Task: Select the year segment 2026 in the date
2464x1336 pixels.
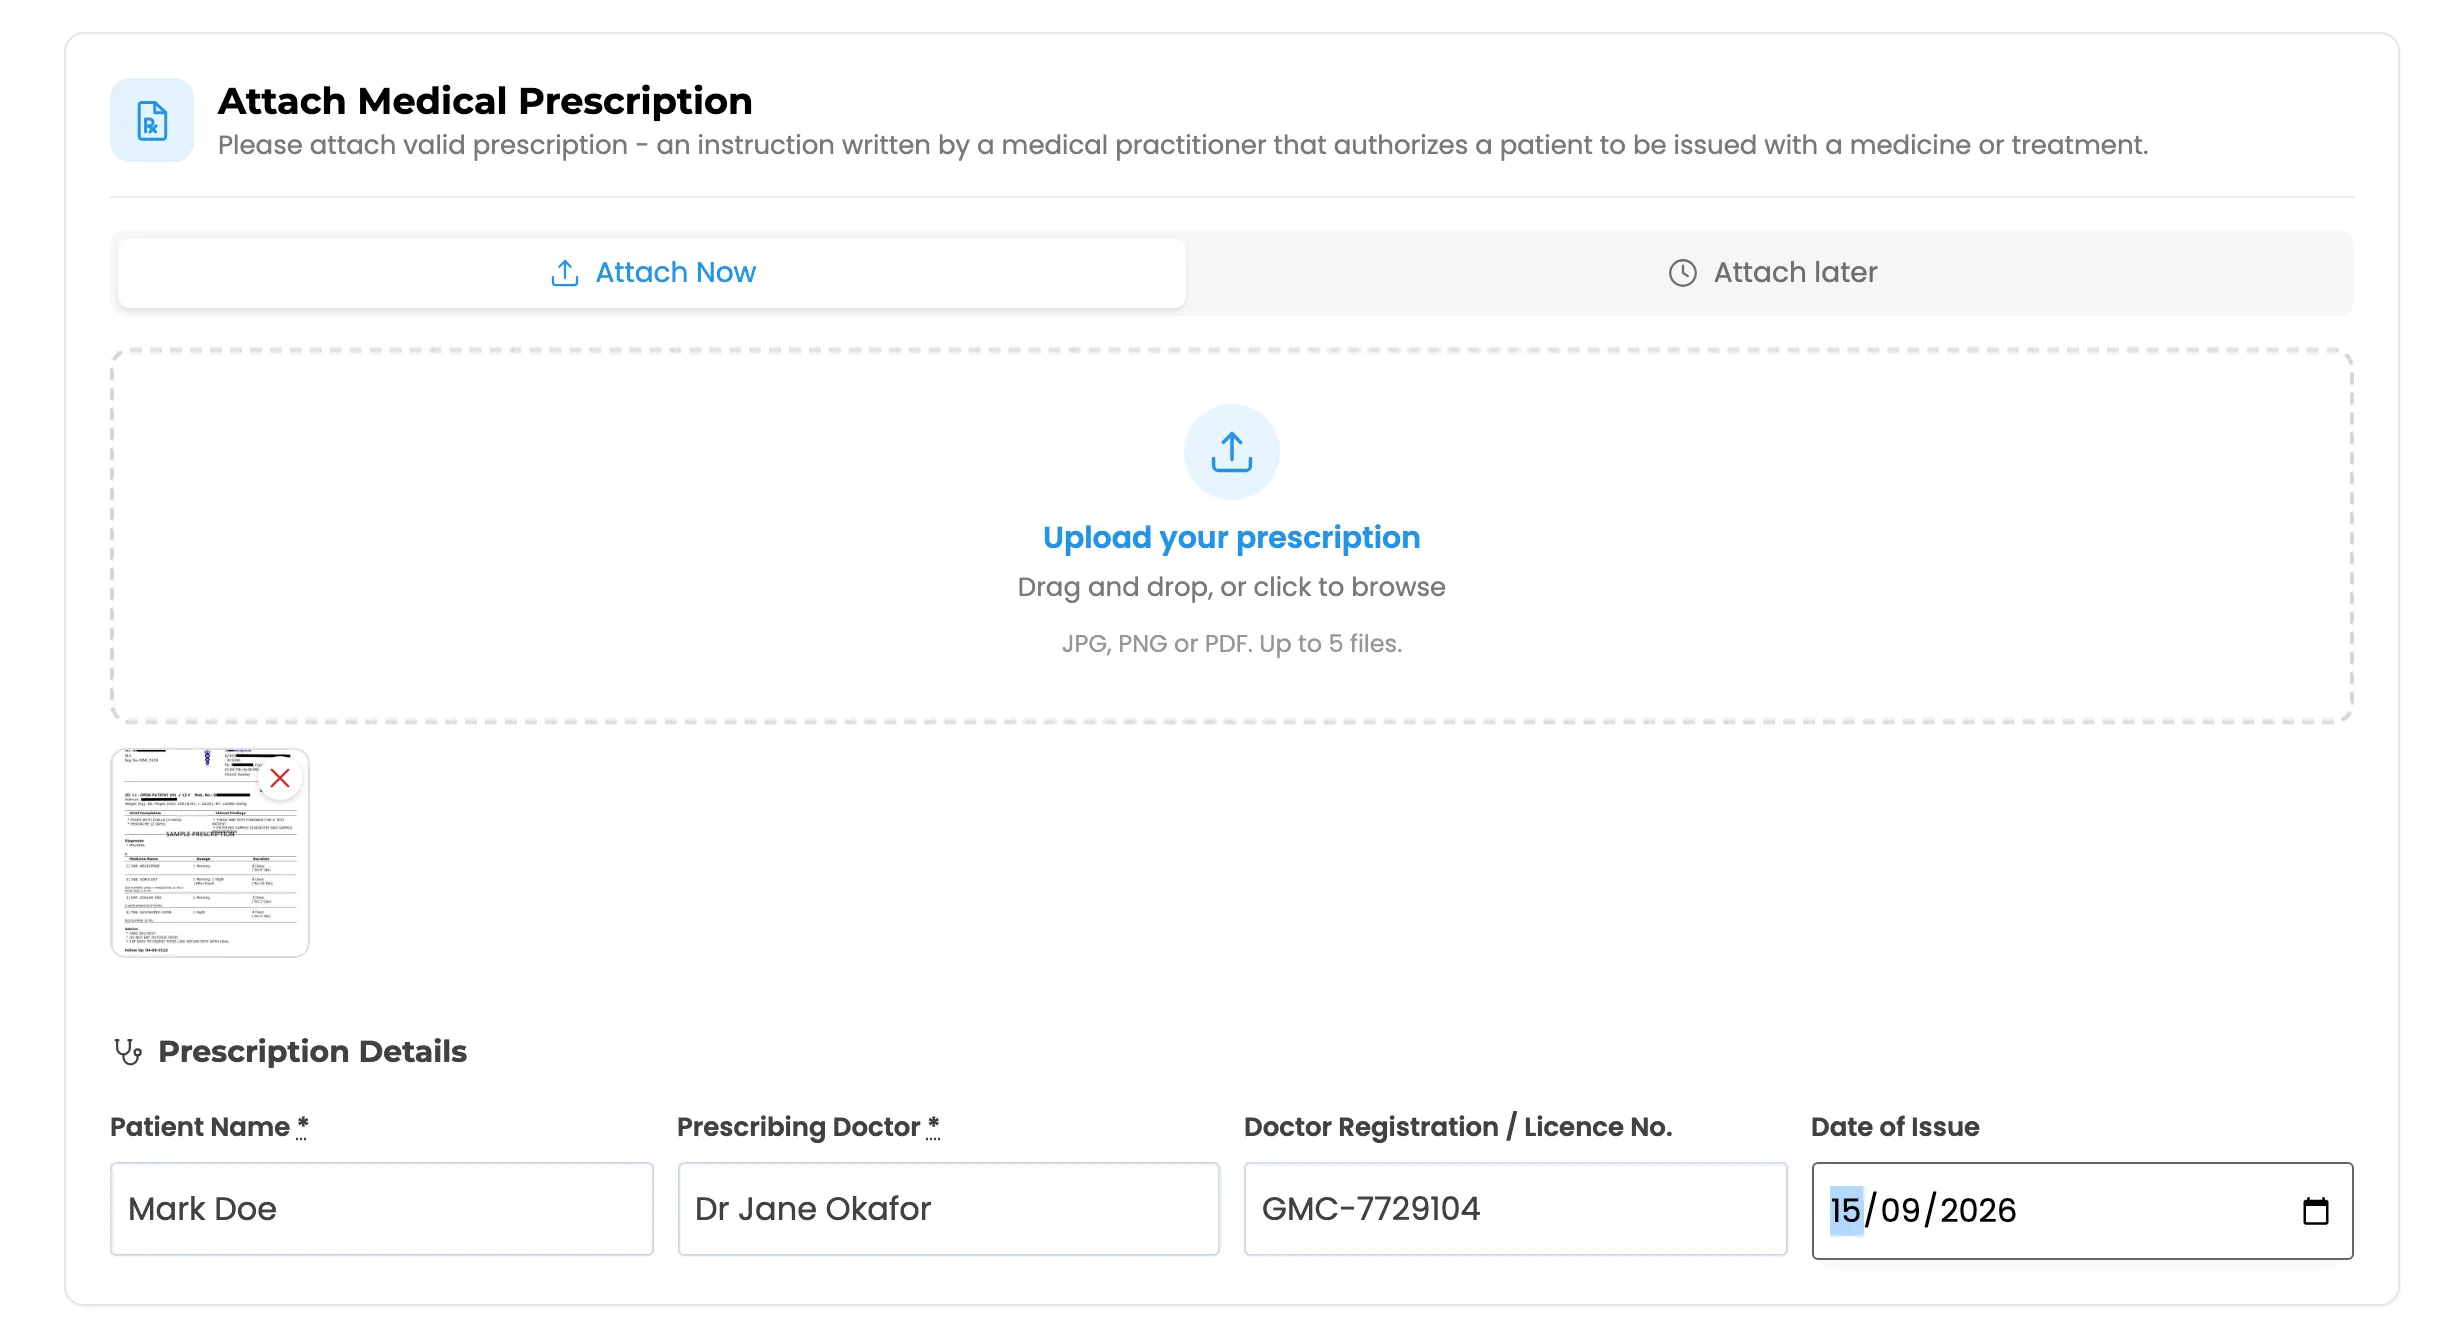Action: [x=1978, y=1210]
